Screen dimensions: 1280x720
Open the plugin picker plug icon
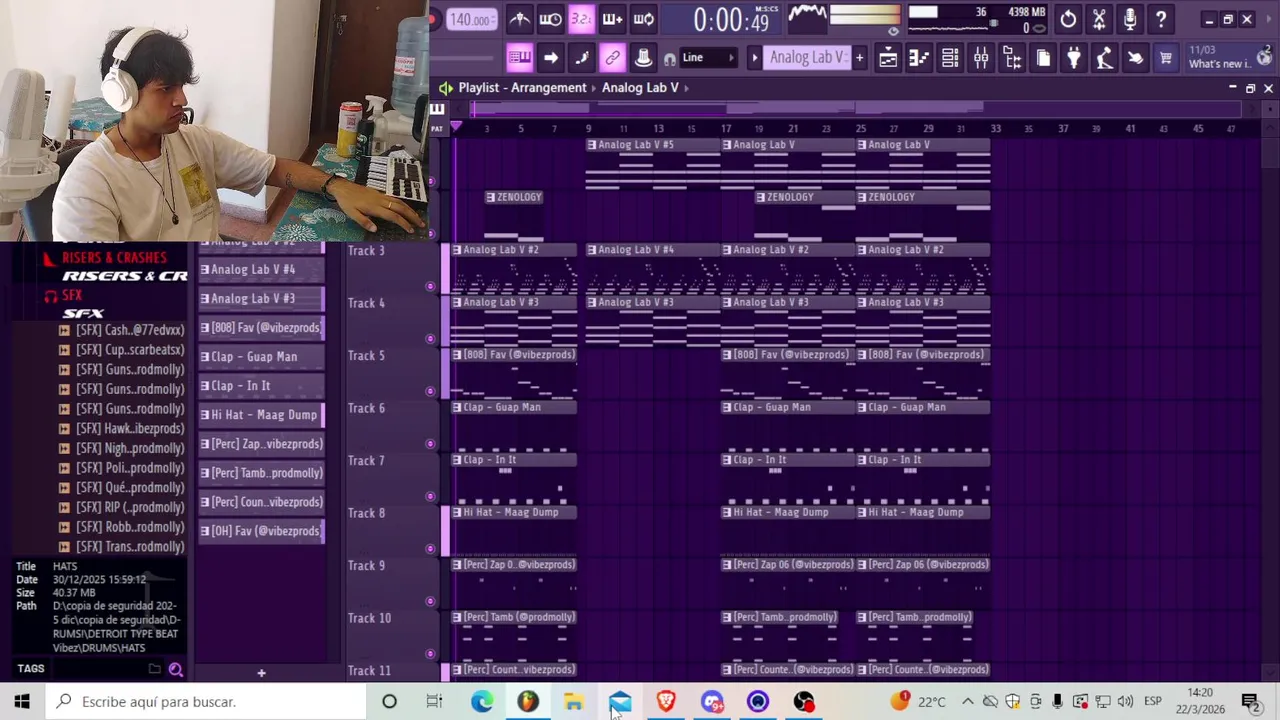[1074, 59]
